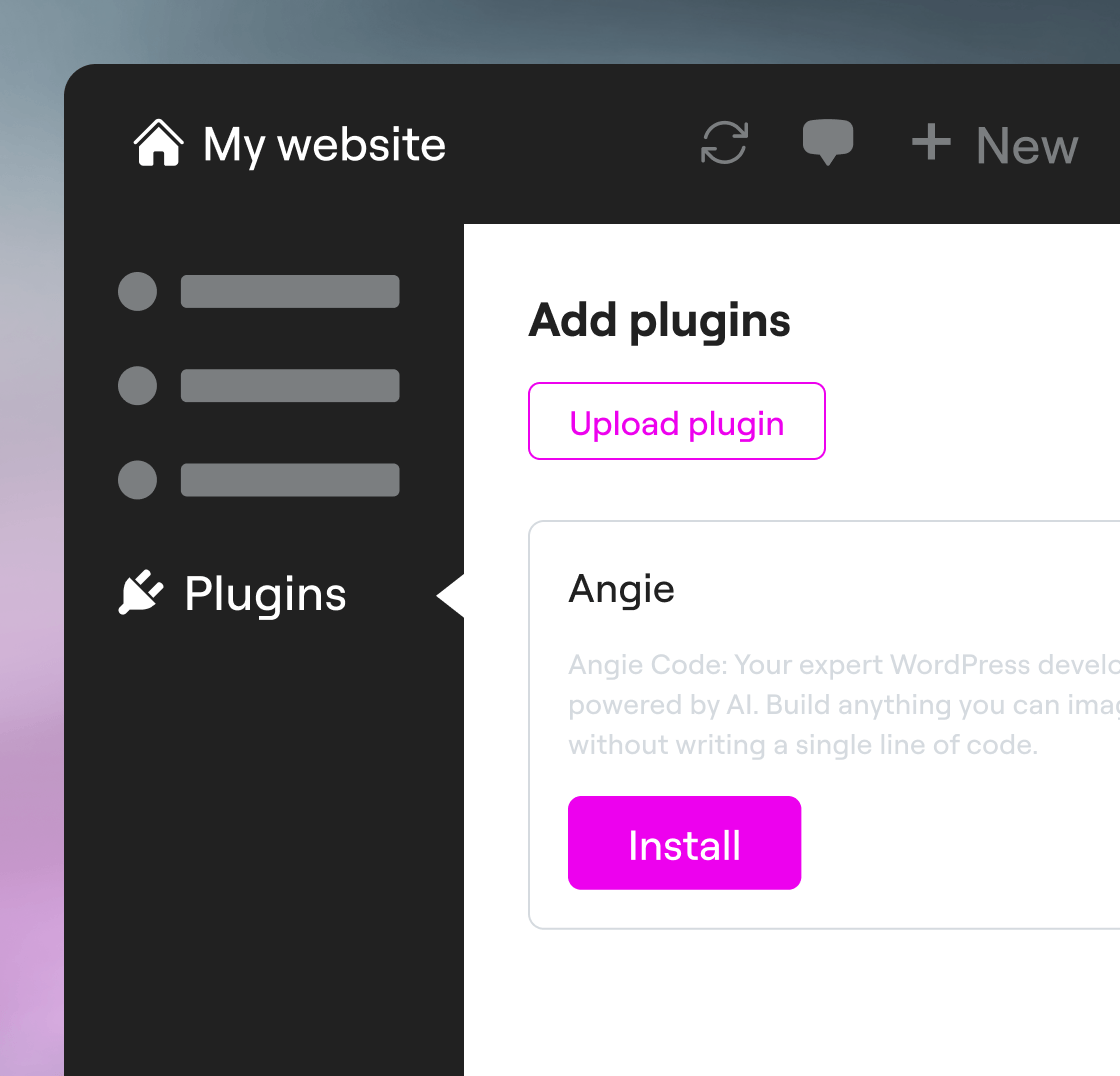1120x1076 pixels.
Task: Click the home icon beside My website
Action: pyautogui.click(x=158, y=144)
